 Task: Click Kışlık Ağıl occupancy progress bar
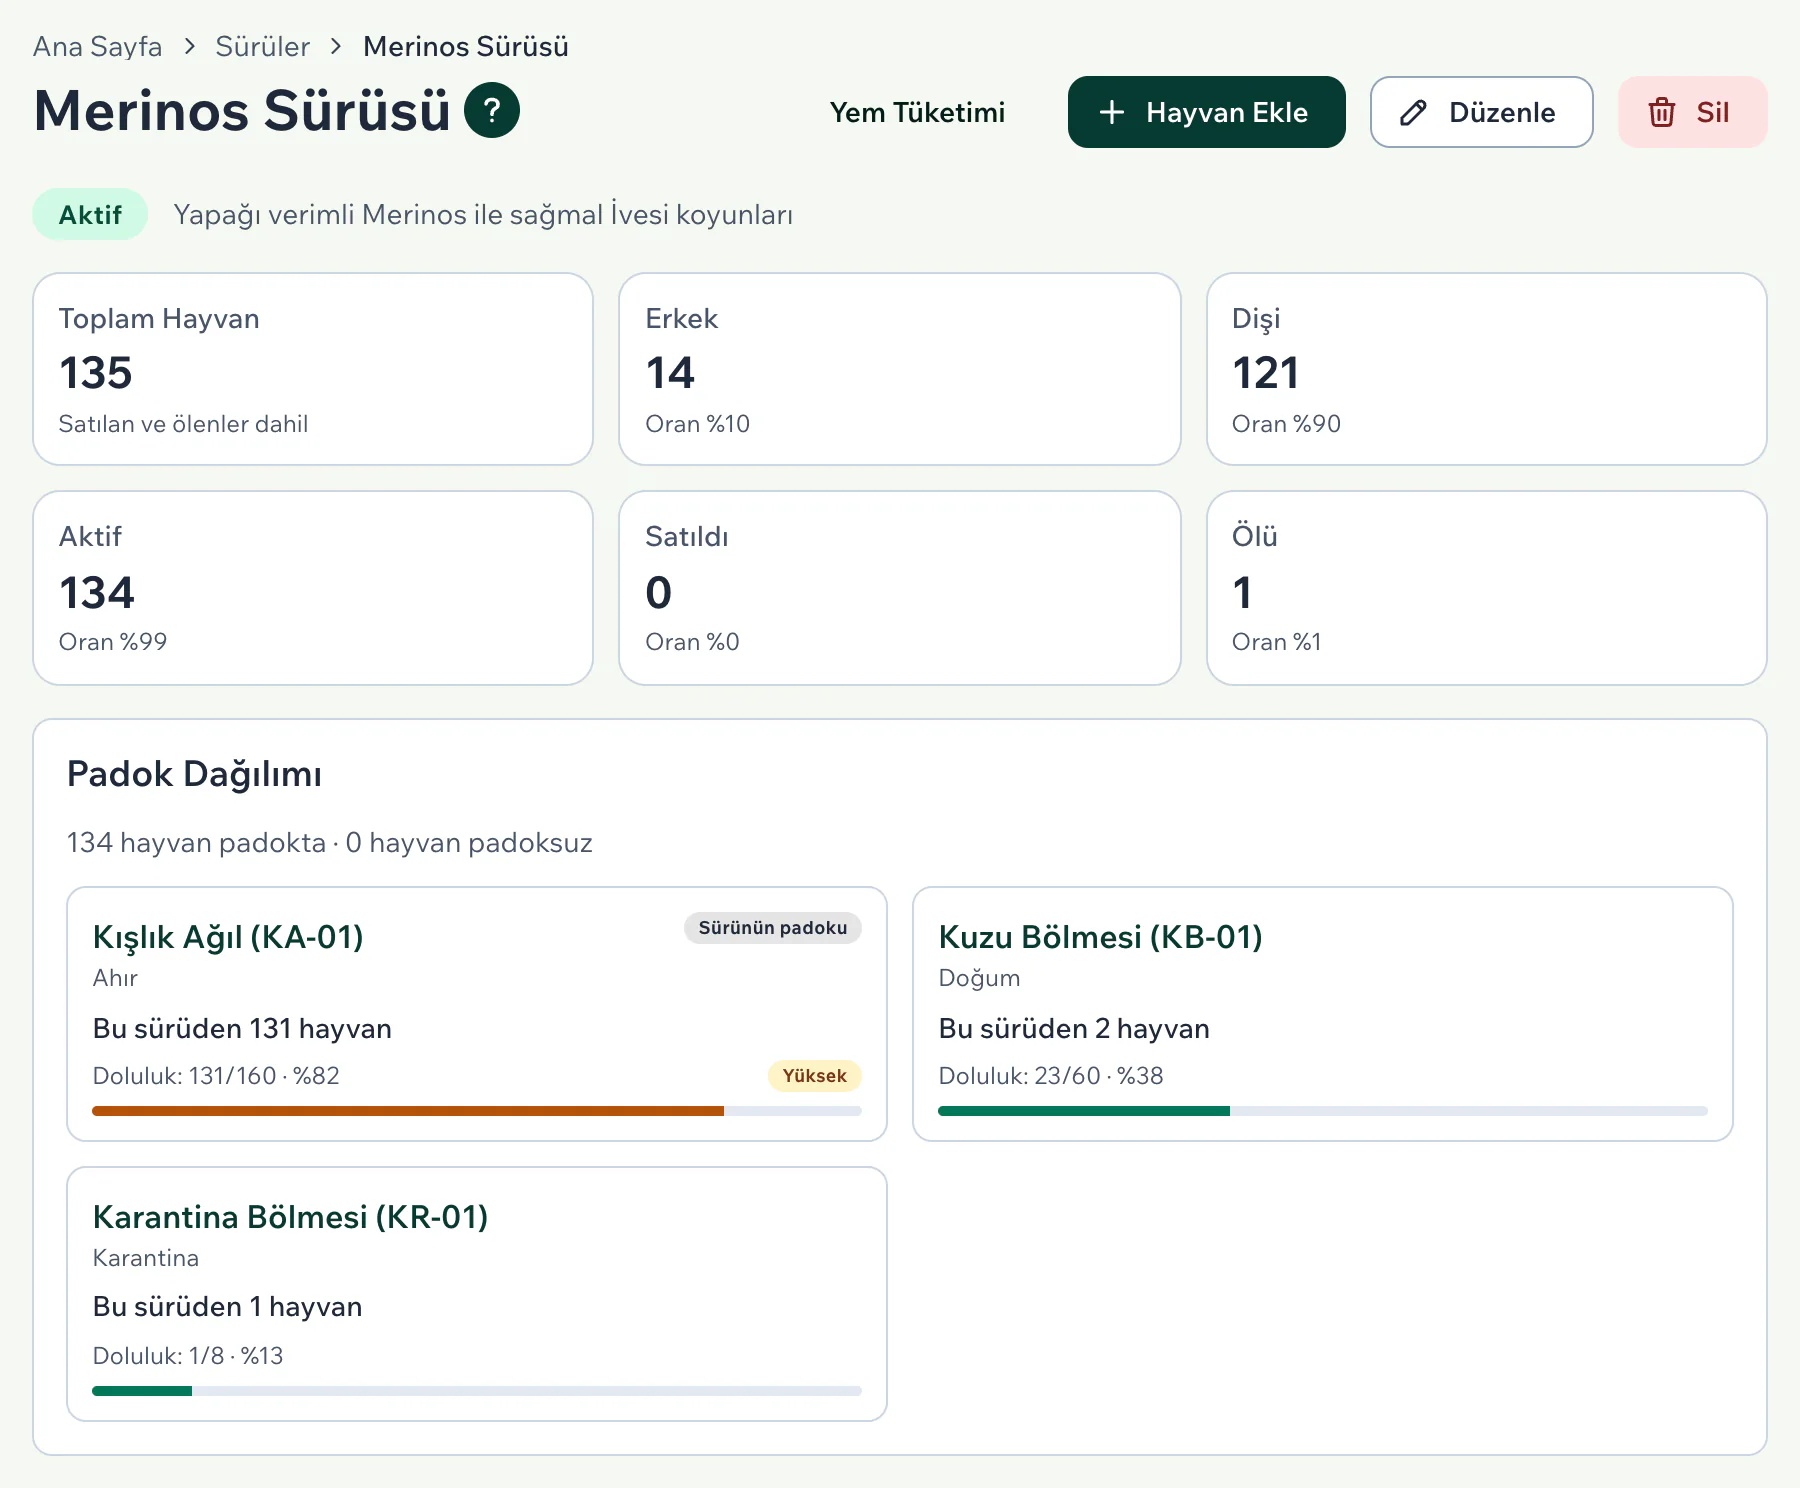coord(477,1111)
